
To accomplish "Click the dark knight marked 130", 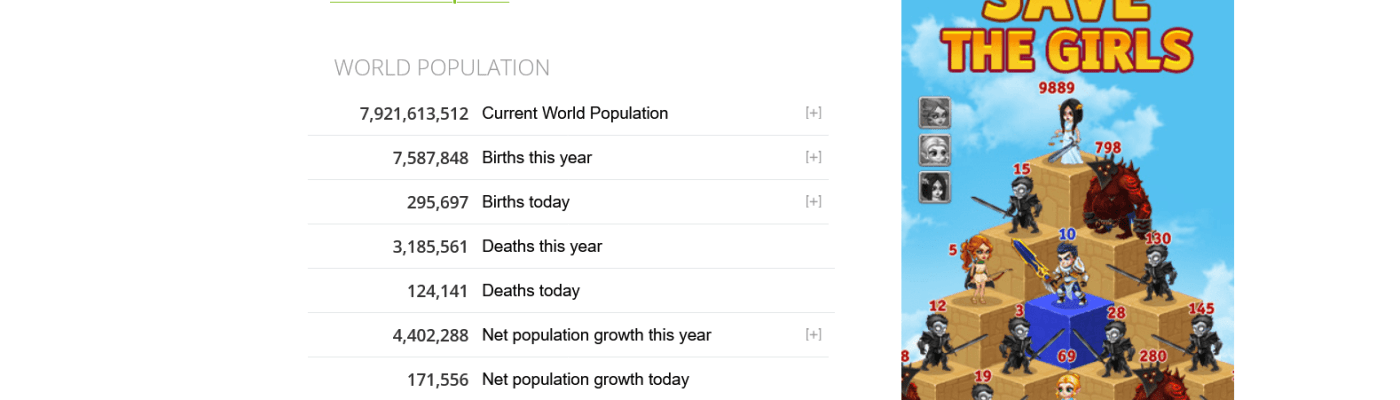I will pyautogui.click(x=1157, y=272).
